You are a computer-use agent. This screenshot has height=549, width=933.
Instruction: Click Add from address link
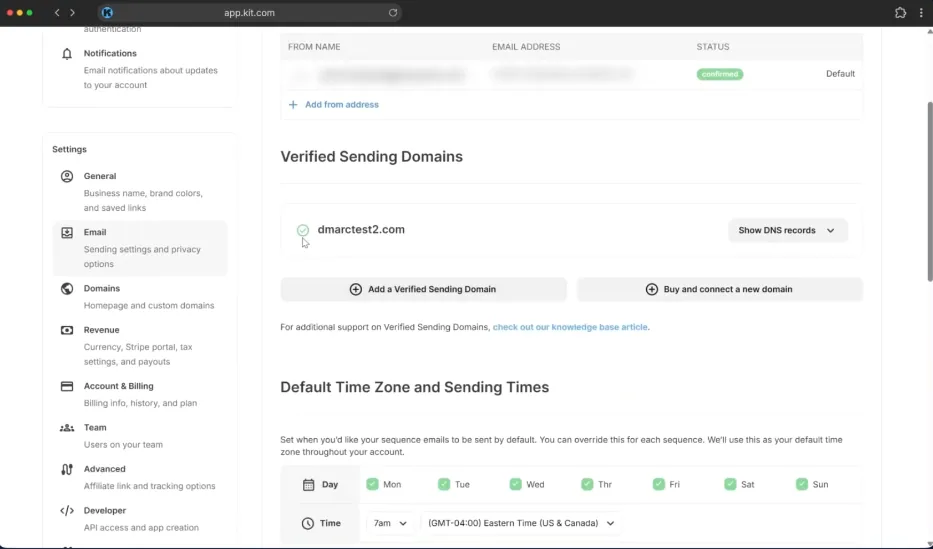tap(342, 105)
